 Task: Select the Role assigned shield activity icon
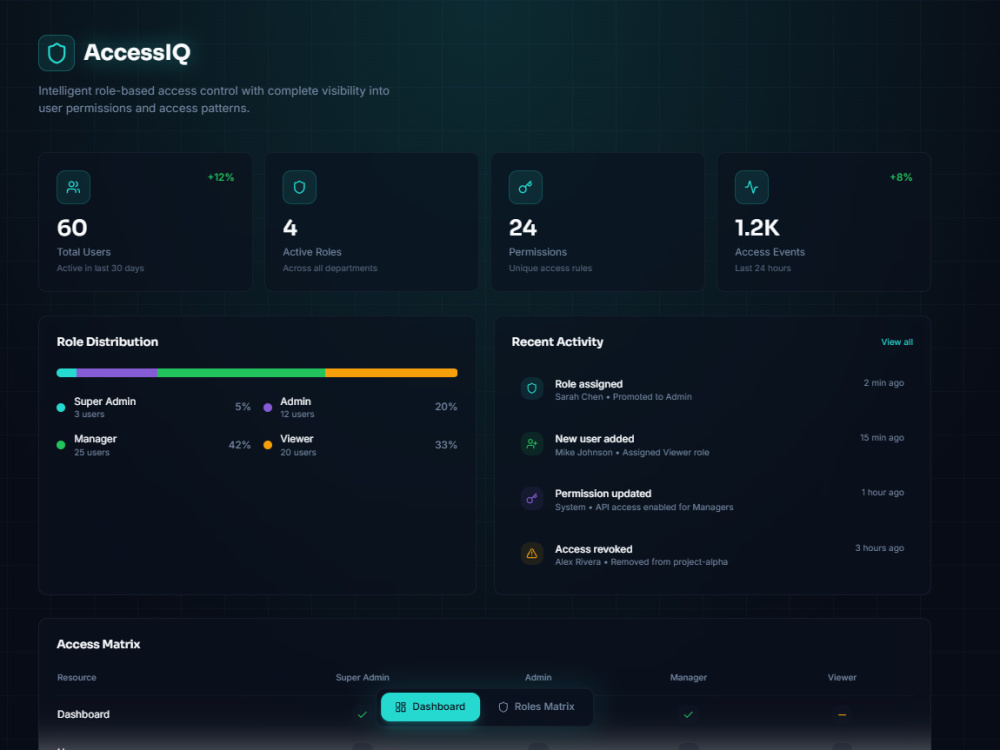531,388
